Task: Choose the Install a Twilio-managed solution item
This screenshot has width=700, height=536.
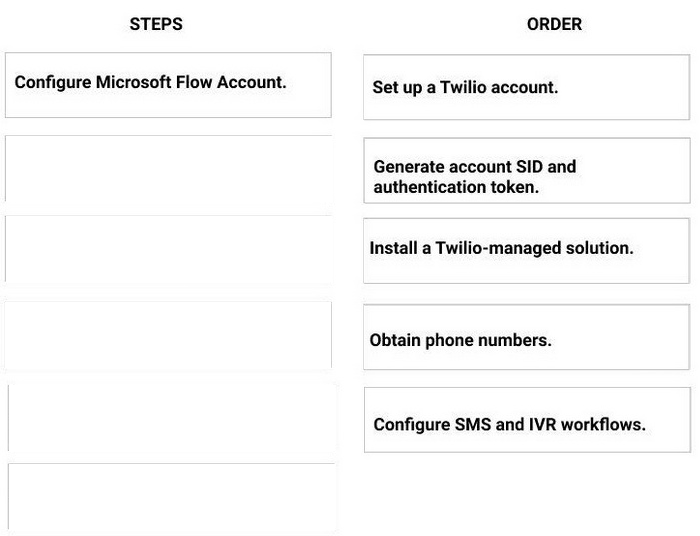Action: (526, 251)
